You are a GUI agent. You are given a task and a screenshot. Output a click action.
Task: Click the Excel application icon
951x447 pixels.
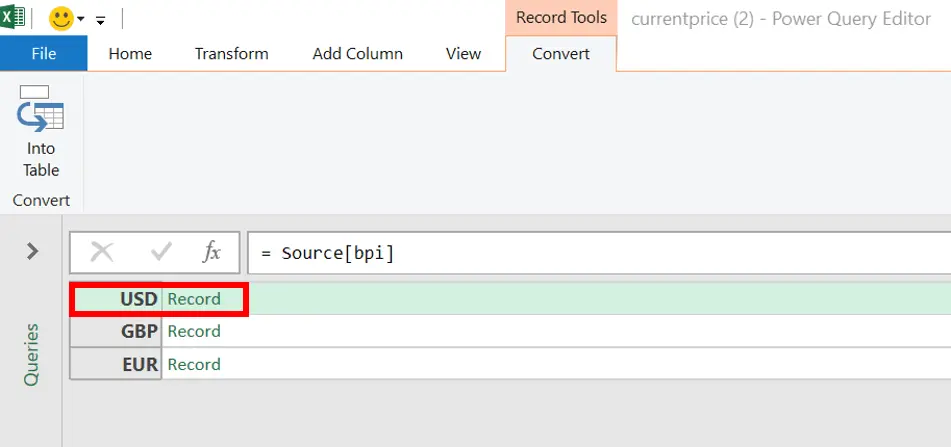pyautogui.click(x=12, y=16)
